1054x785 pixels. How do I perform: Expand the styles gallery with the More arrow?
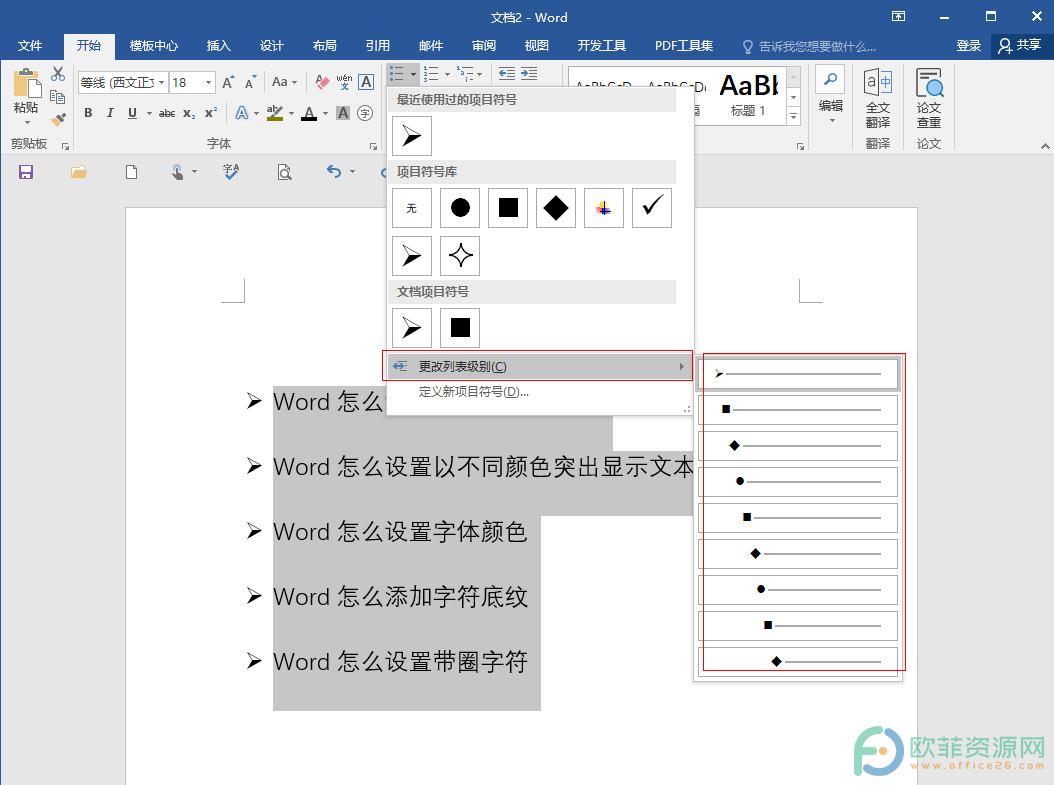(x=794, y=117)
